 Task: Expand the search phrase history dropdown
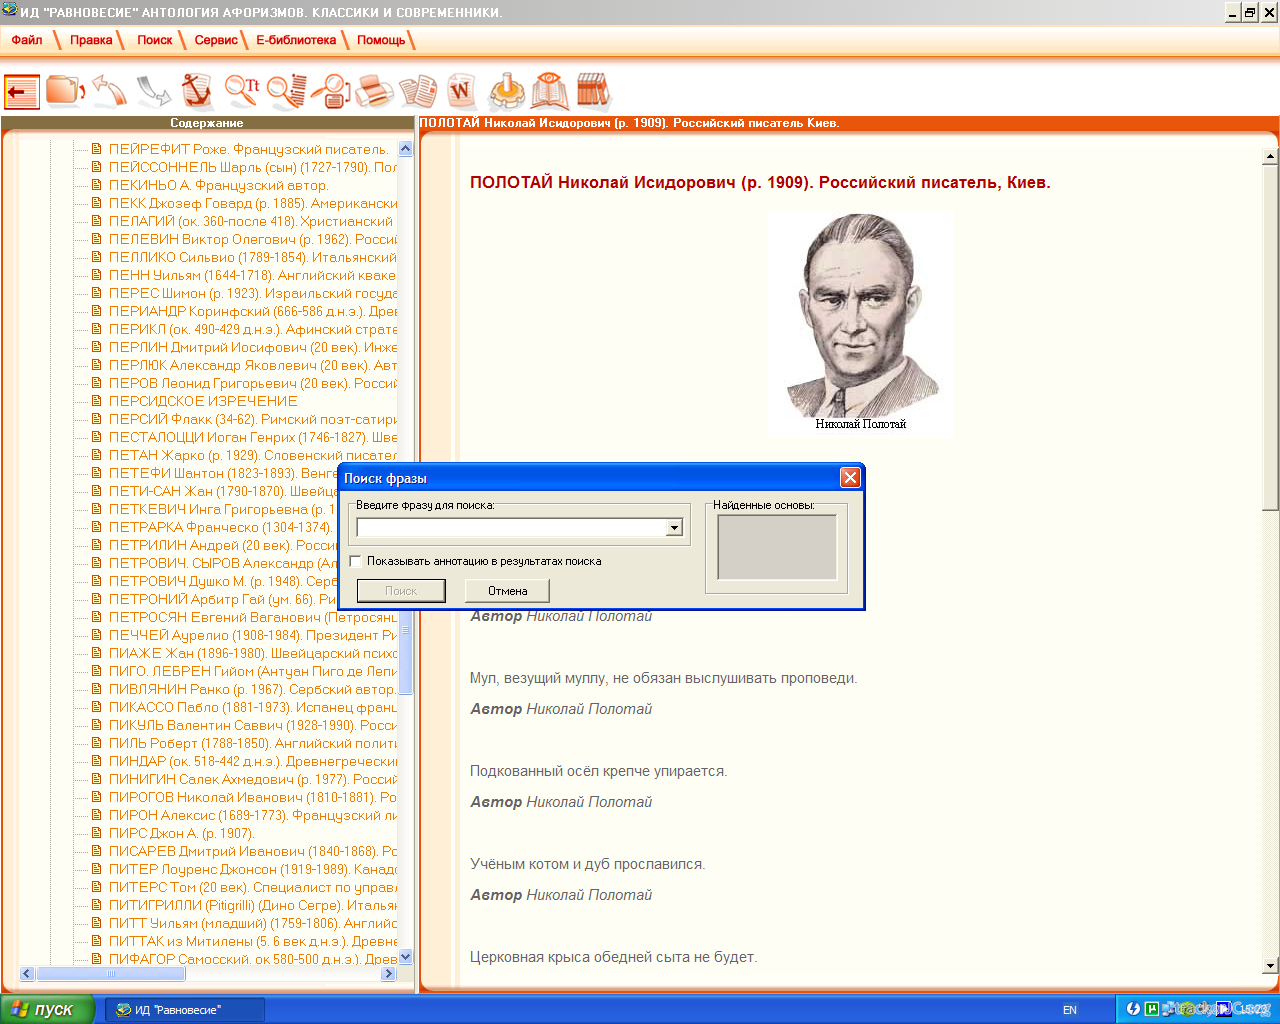click(x=674, y=528)
